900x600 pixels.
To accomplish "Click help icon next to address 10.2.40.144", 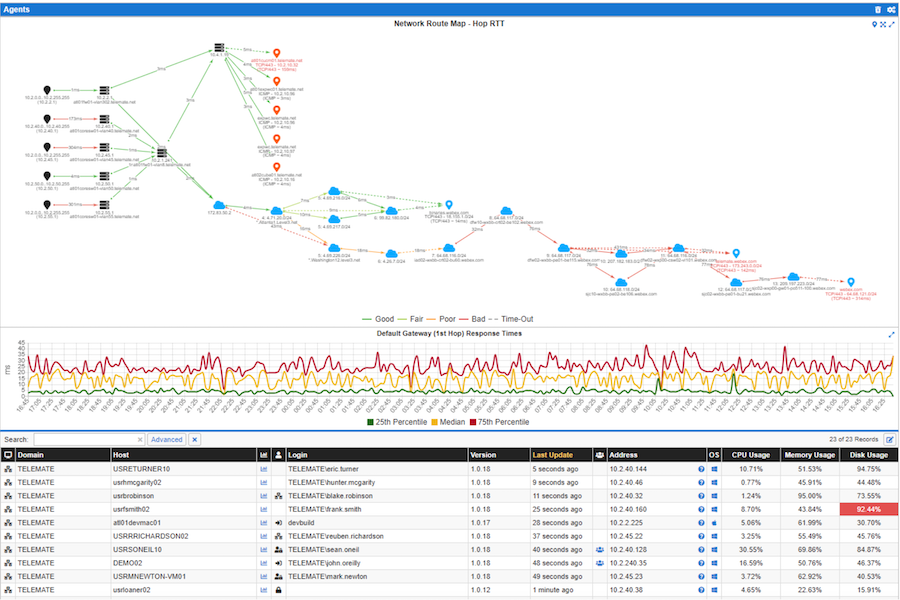I will (x=701, y=469).
